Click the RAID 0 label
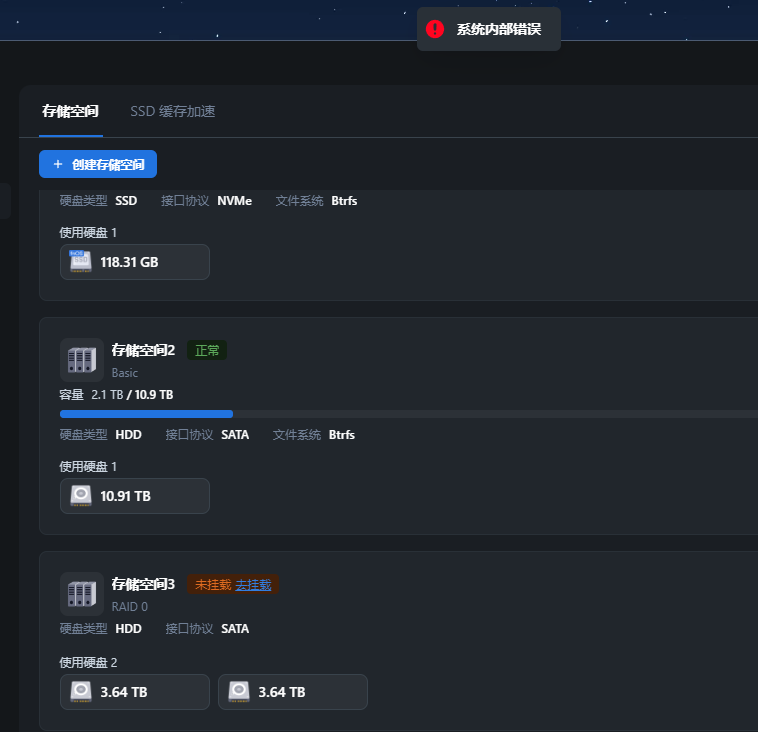 click(x=130, y=607)
